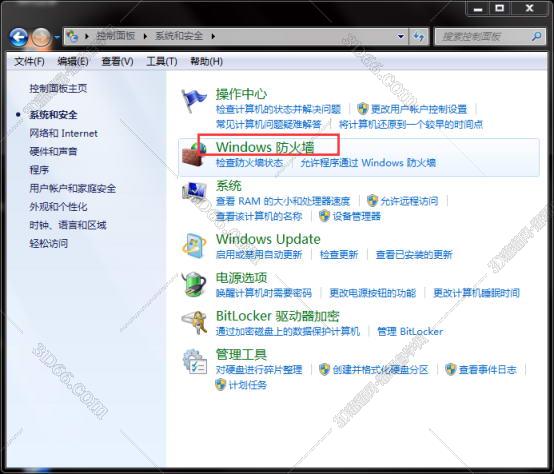Image resolution: width=554 pixels, height=474 pixels.
Task: Click 检查防火墙状态 link
Action: (249, 163)
